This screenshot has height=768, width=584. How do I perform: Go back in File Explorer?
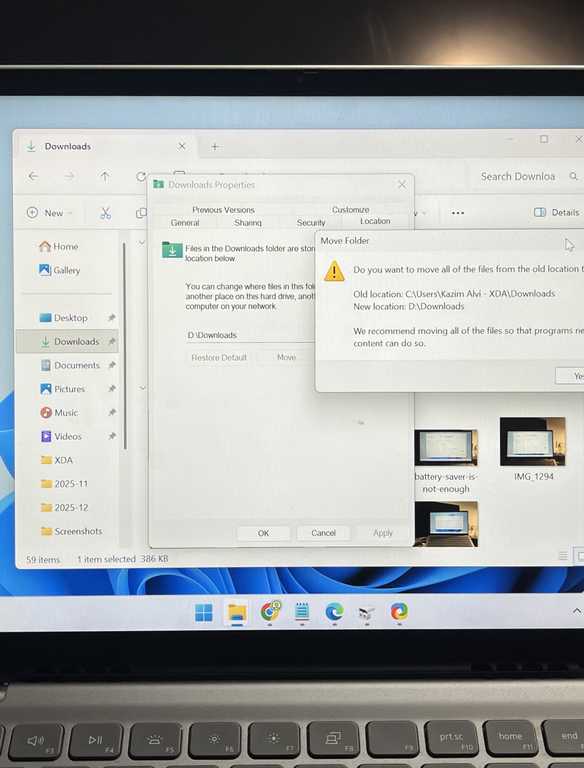[33, 176]
